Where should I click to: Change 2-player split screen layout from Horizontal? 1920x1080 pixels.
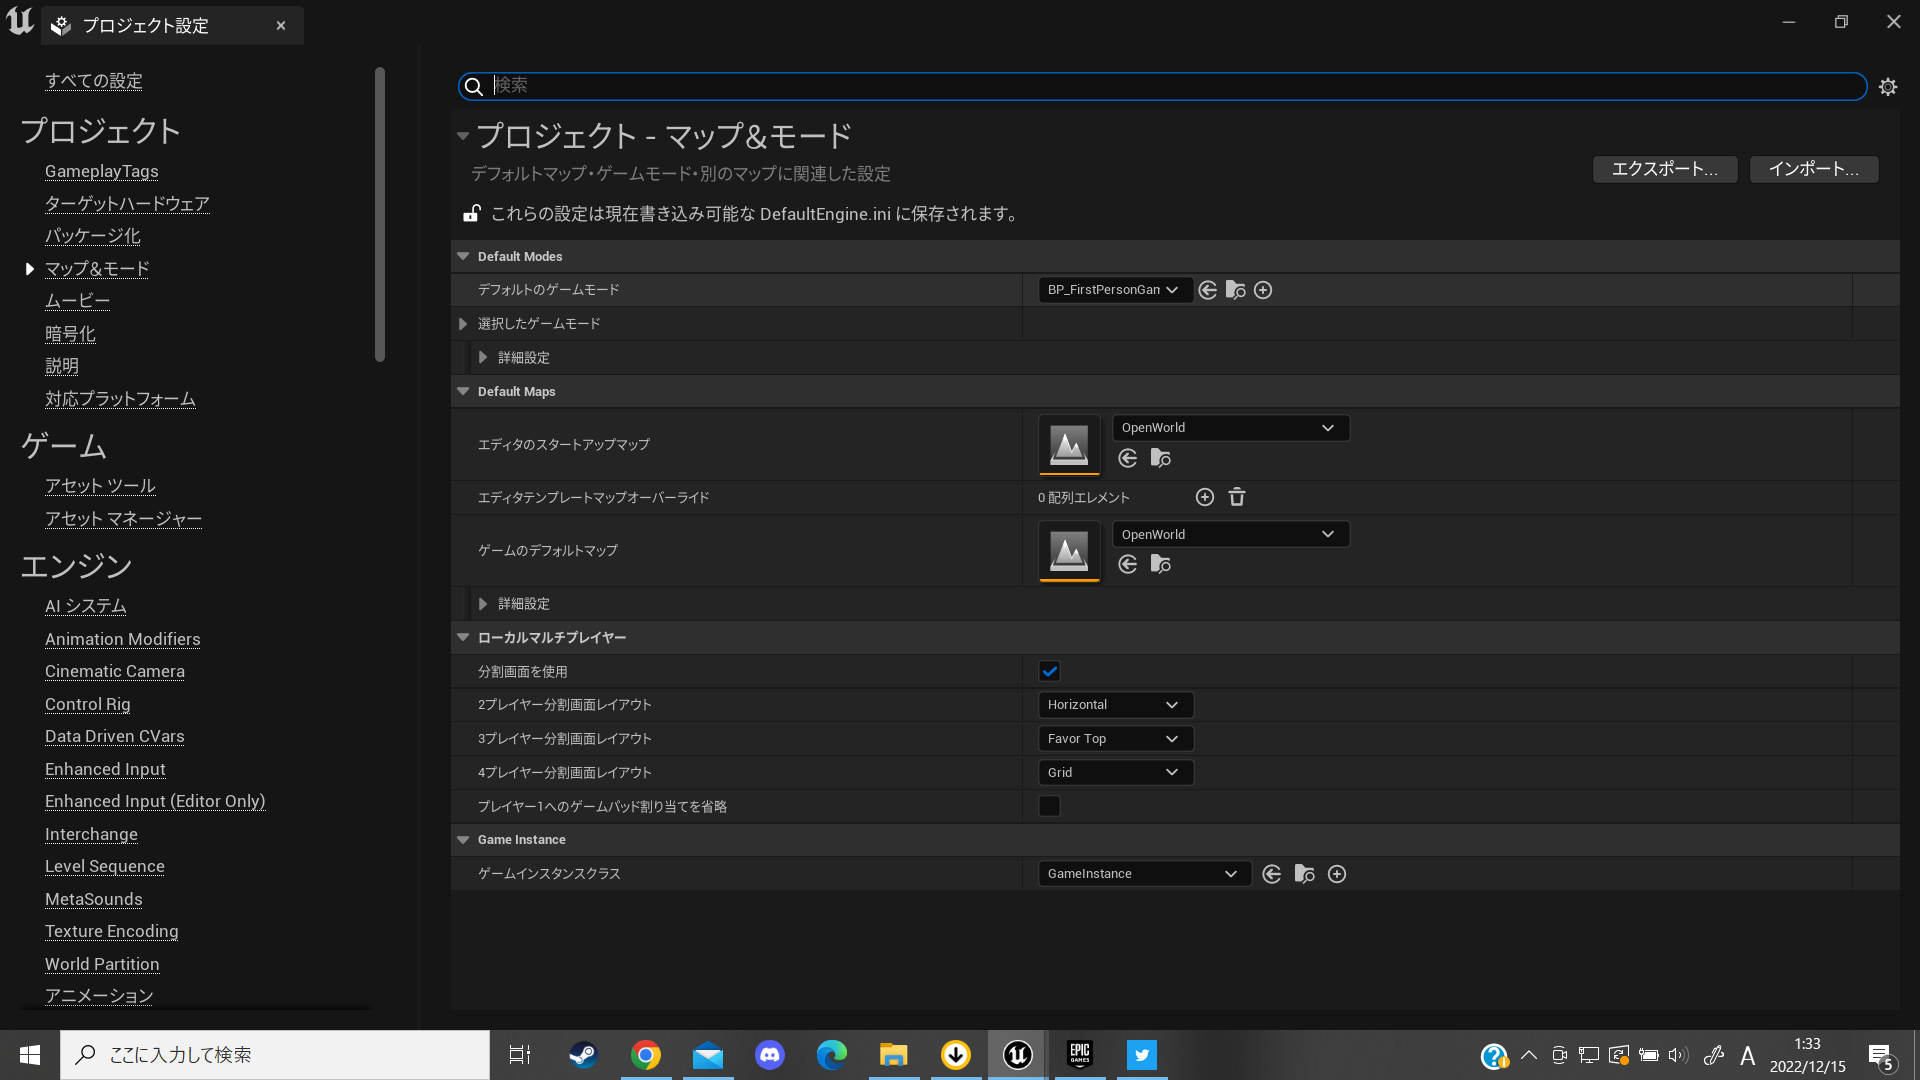click(x=1115, y=704)
